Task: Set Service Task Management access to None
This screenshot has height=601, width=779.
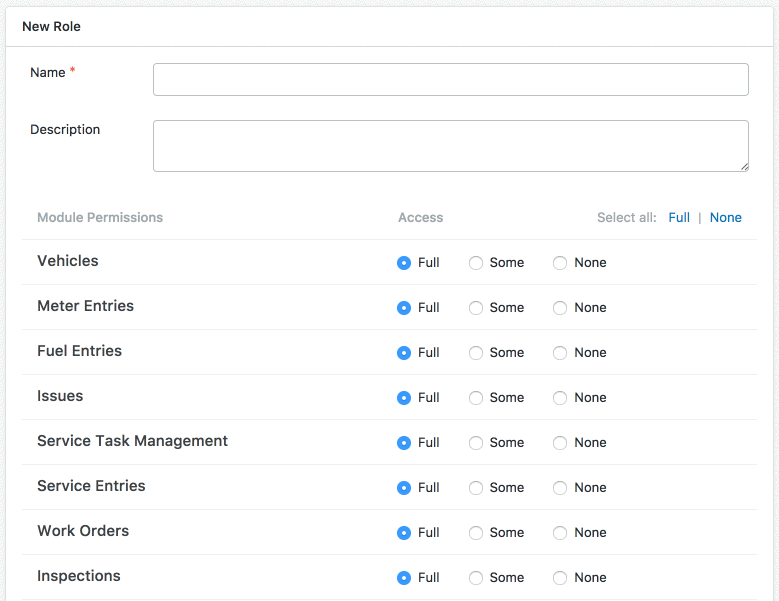Action: [x=560, y=443]
